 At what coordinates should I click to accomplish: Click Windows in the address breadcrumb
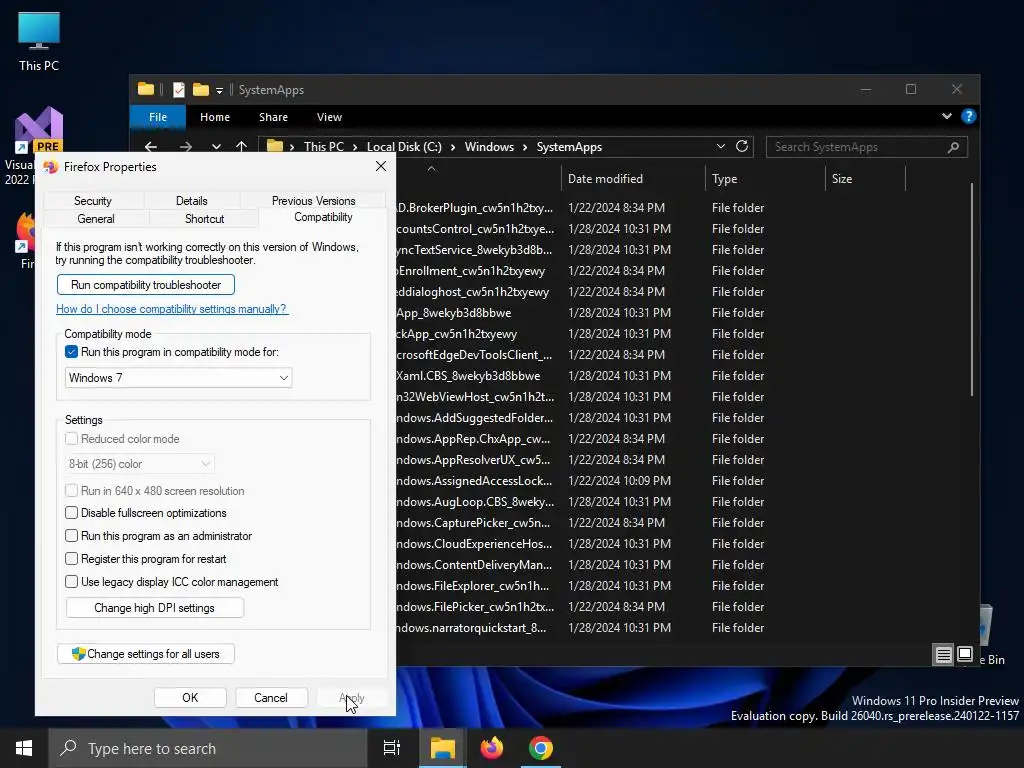click(x=489, y=147)
